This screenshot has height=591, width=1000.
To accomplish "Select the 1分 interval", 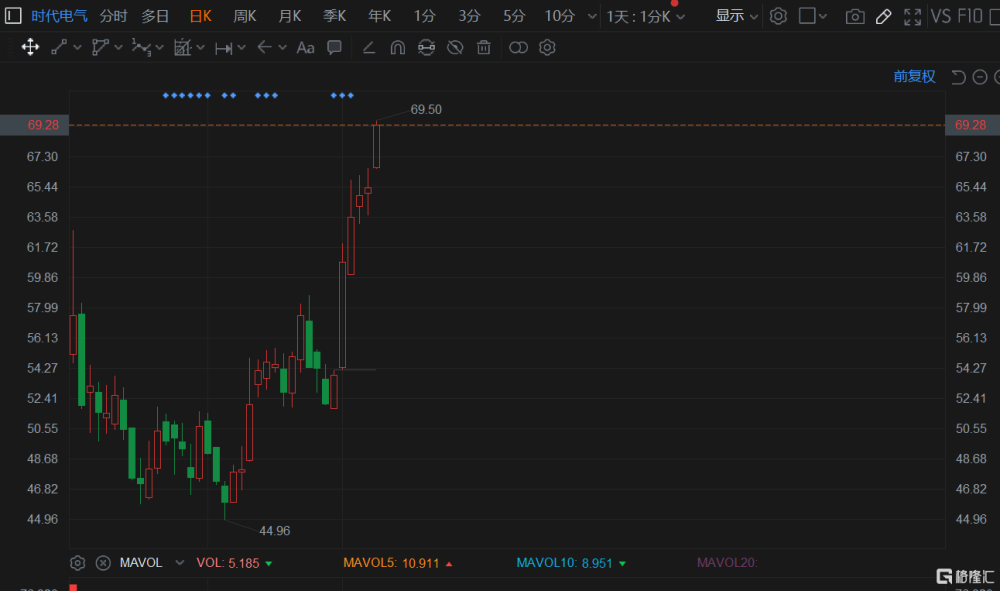I will pos(424,16).
